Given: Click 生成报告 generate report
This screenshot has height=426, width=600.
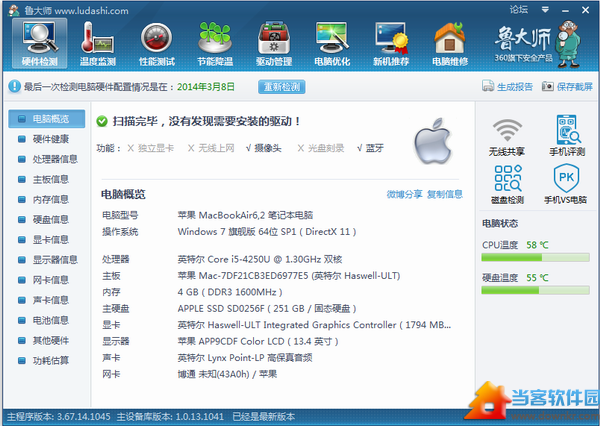Looking at the screenshot, I should coord(507,87).
